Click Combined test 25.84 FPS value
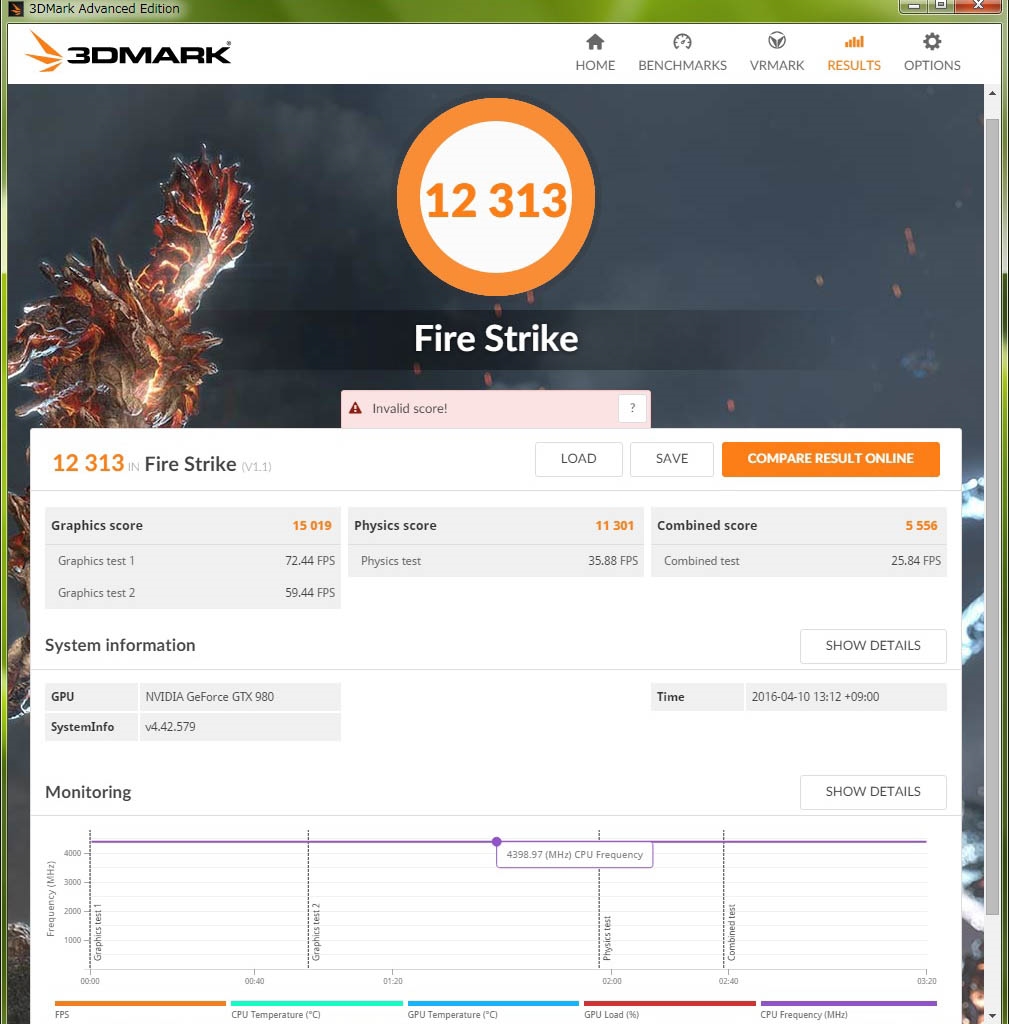This screenshot has height=1024, width=1009. tap(916, 561)
